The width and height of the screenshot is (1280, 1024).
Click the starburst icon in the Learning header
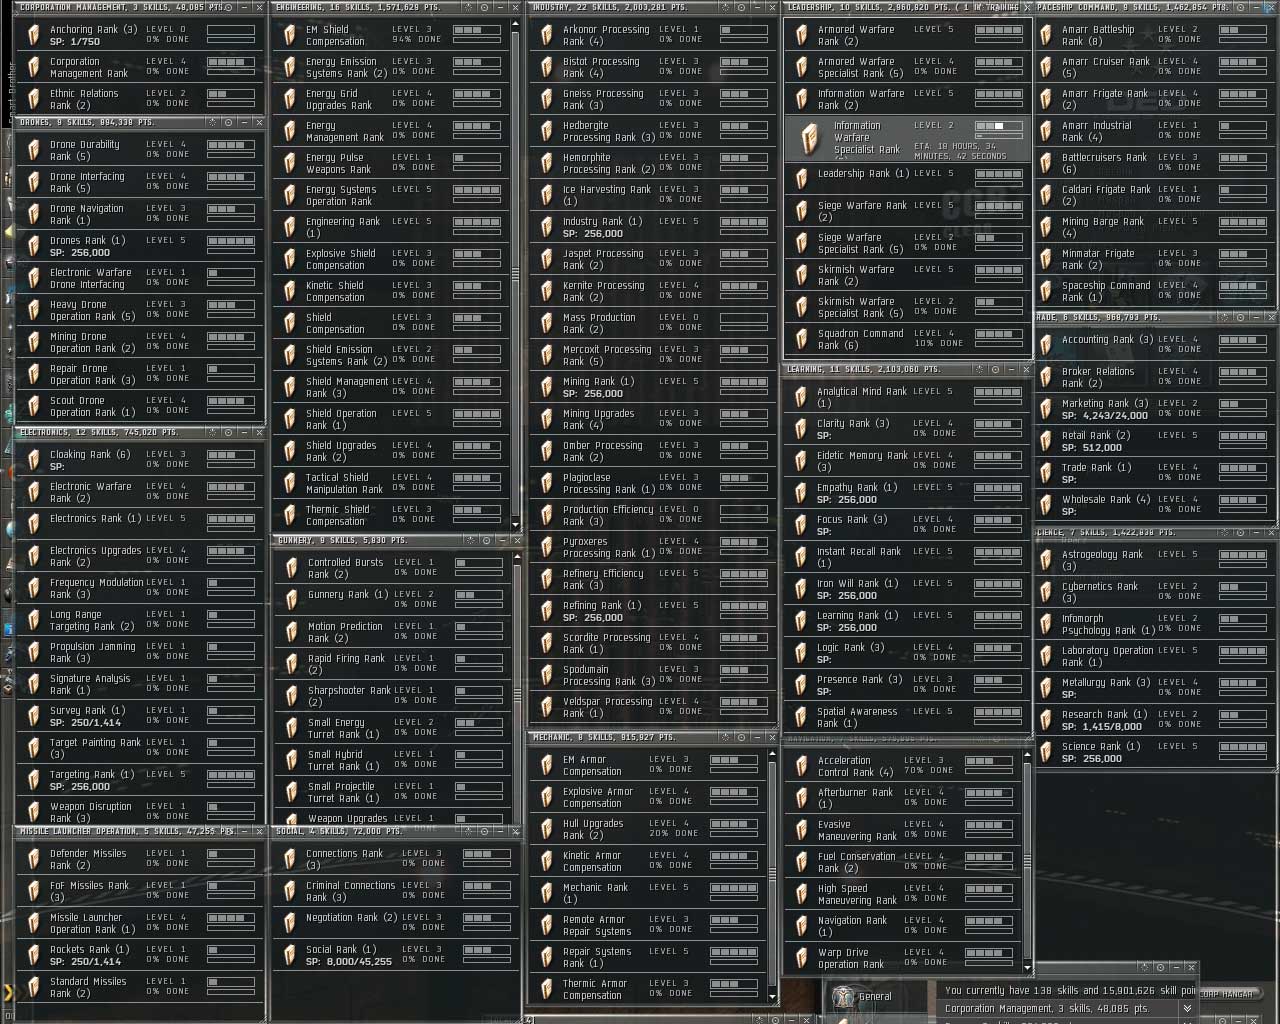[x=980, y=369]
